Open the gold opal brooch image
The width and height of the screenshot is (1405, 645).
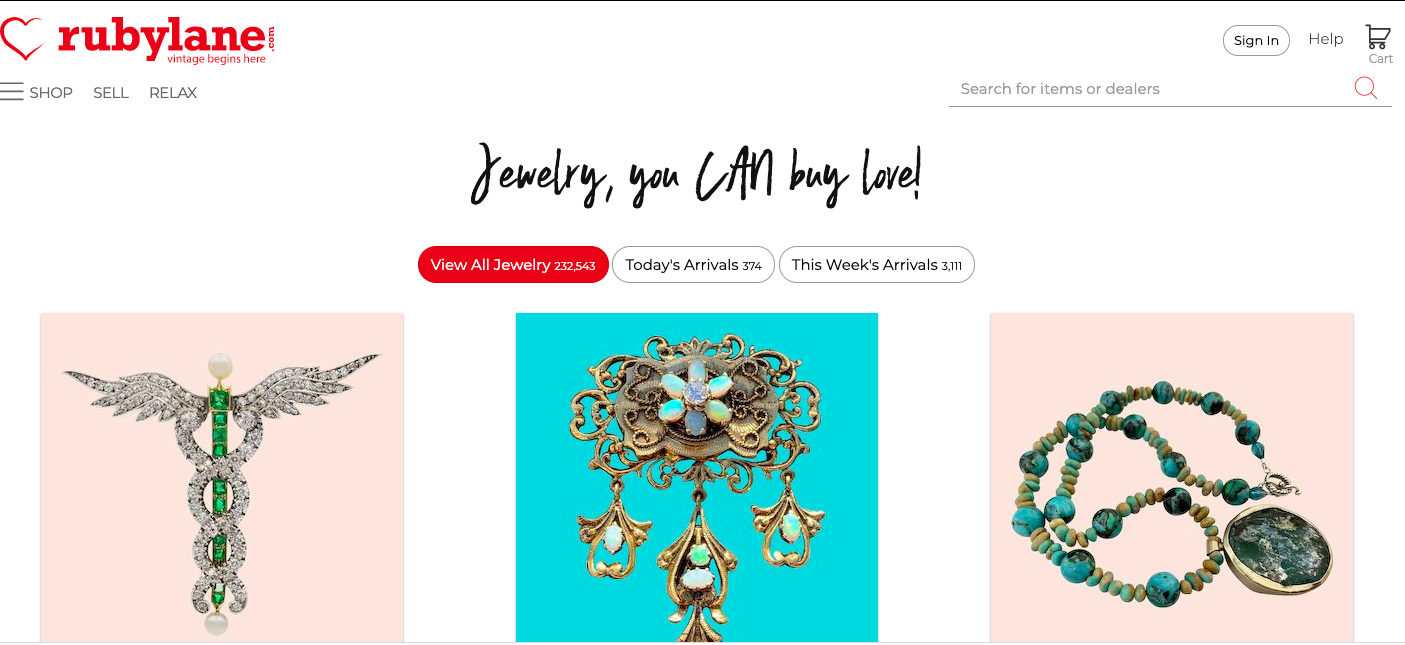697,477
